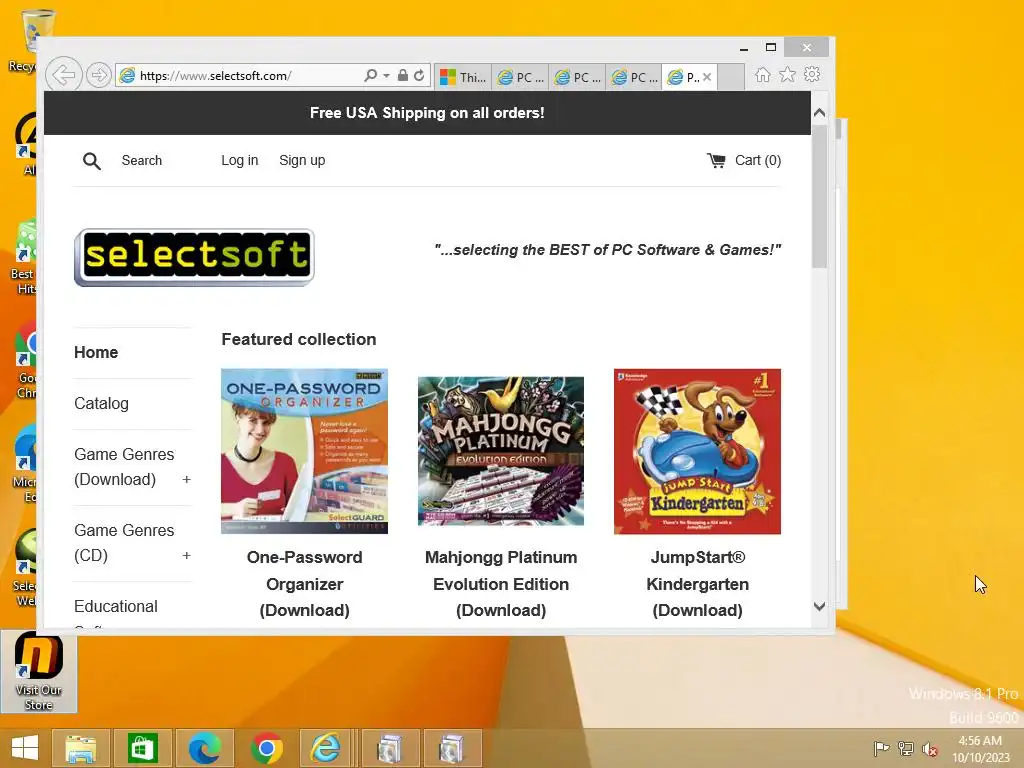This screenshot has width=1024, height=768.
Task: Click the site search magnifier icon
Action: tap(92, 161)
